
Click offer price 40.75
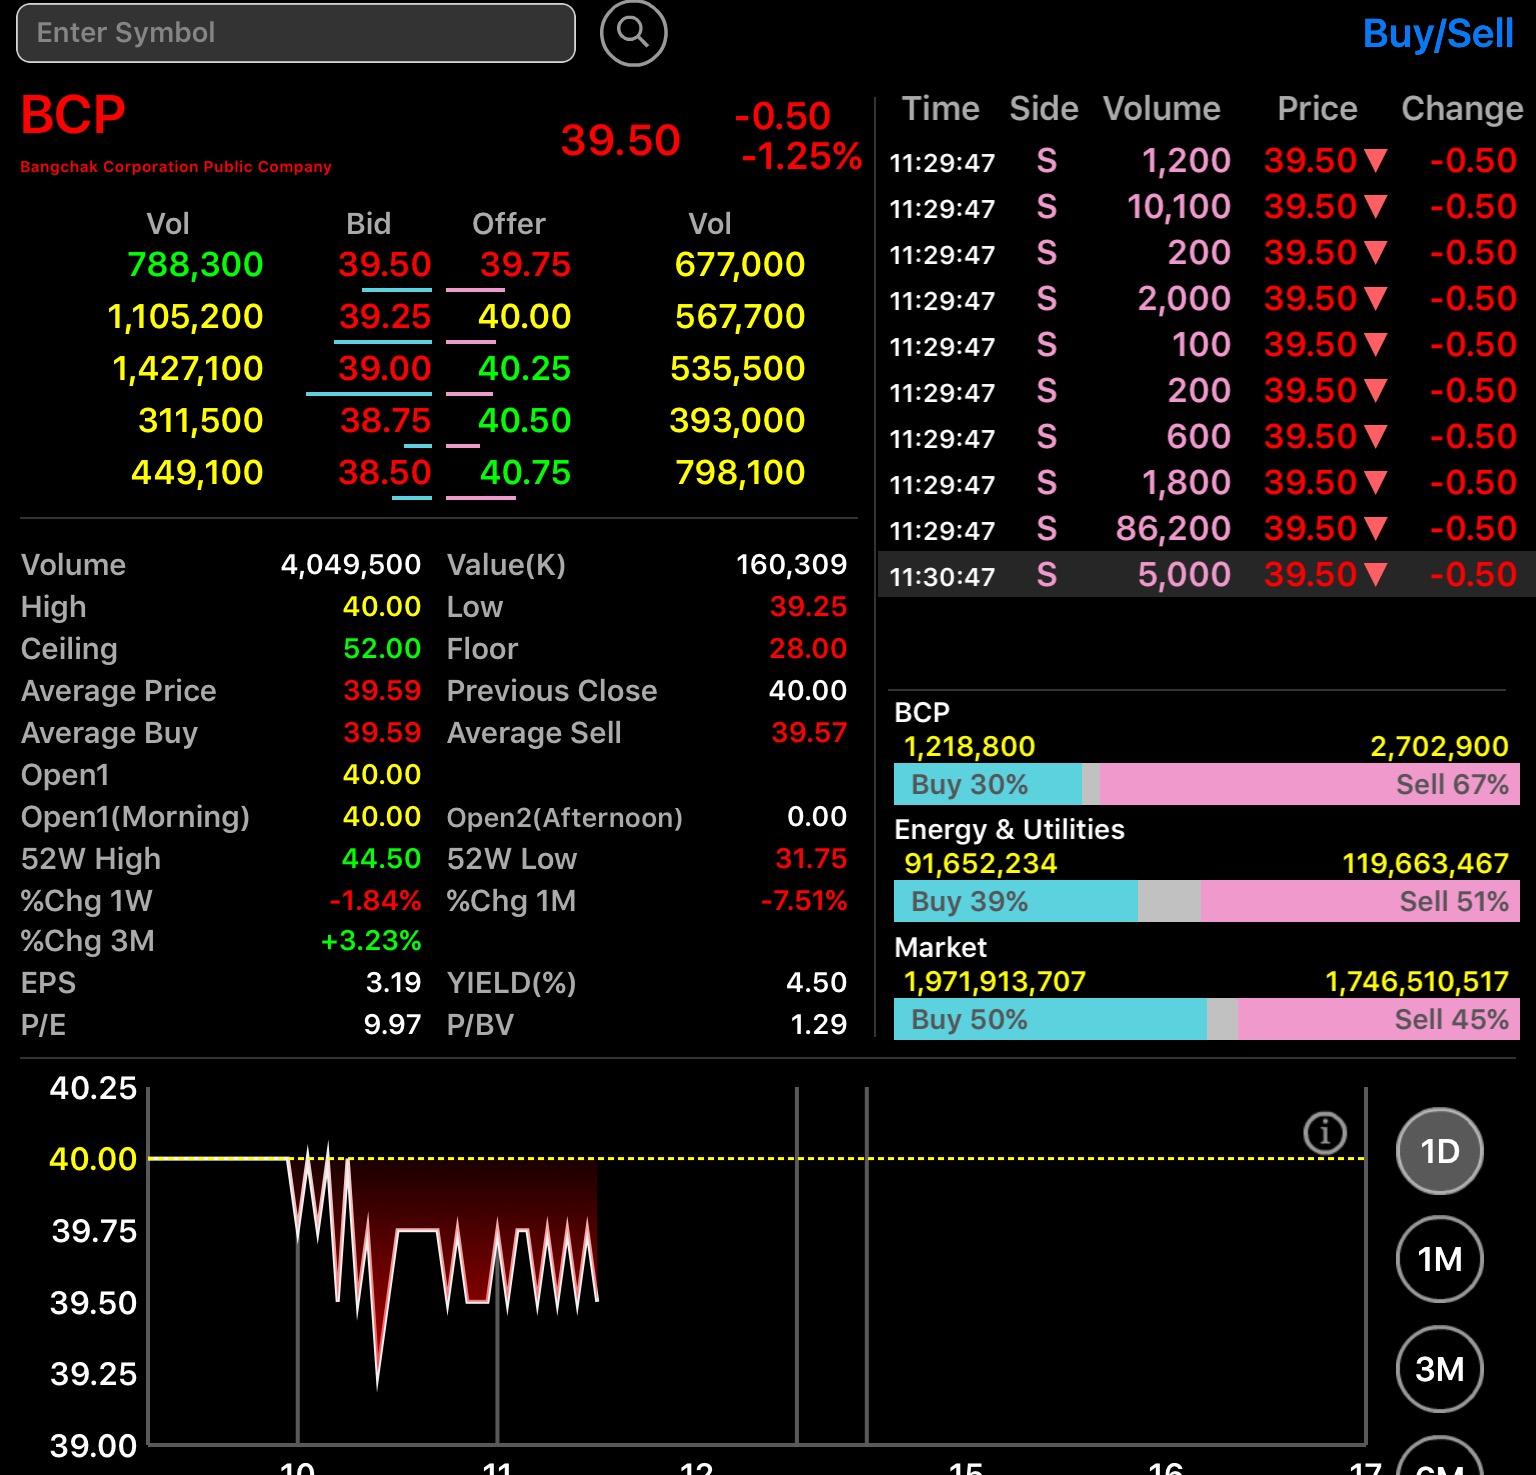pos(525,472)
